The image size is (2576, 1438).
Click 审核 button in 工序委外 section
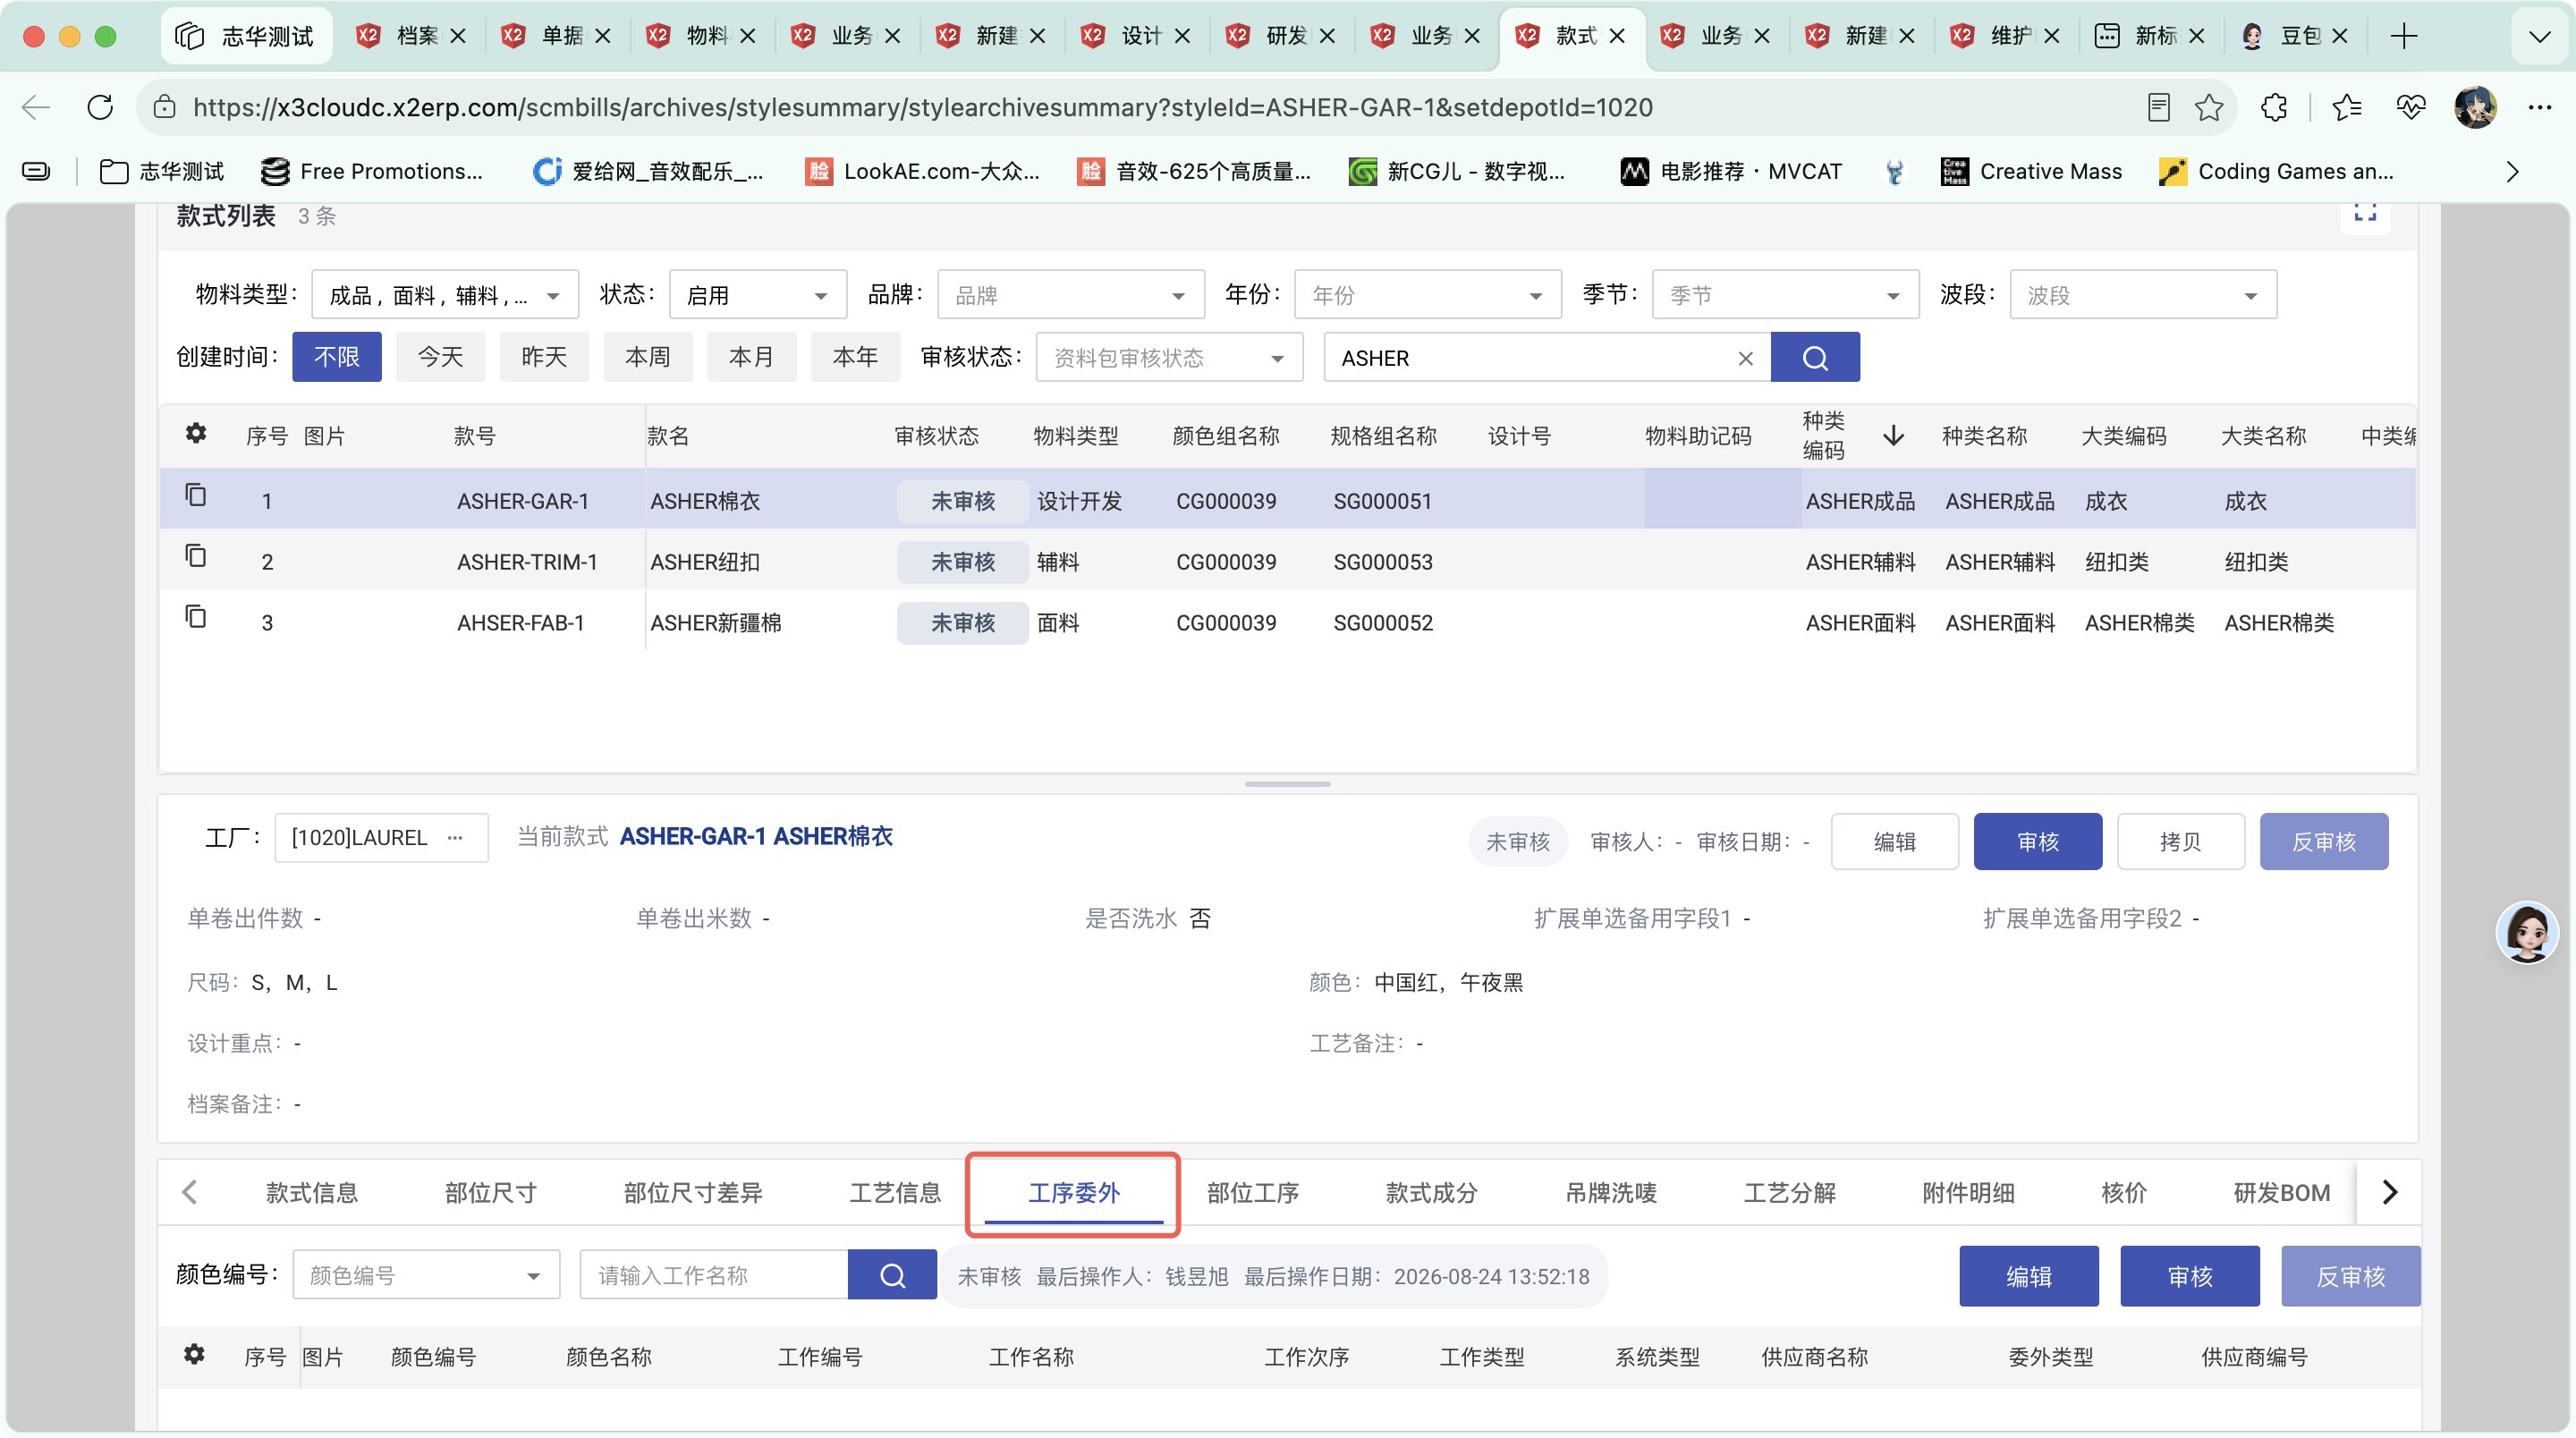tap(2190, 1276)
